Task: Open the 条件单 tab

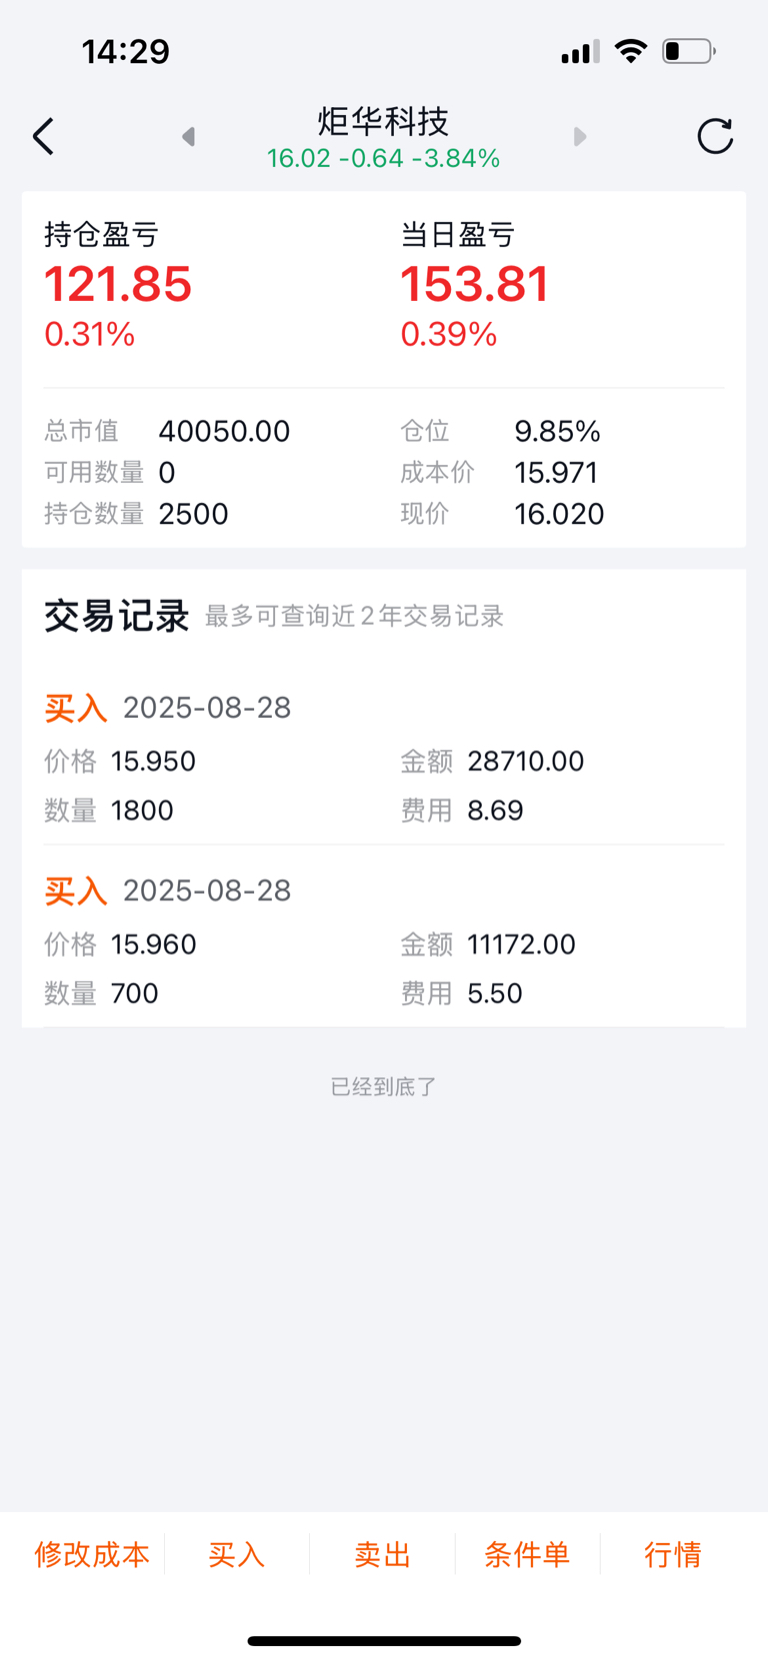Action: [x=527, y=1554]
